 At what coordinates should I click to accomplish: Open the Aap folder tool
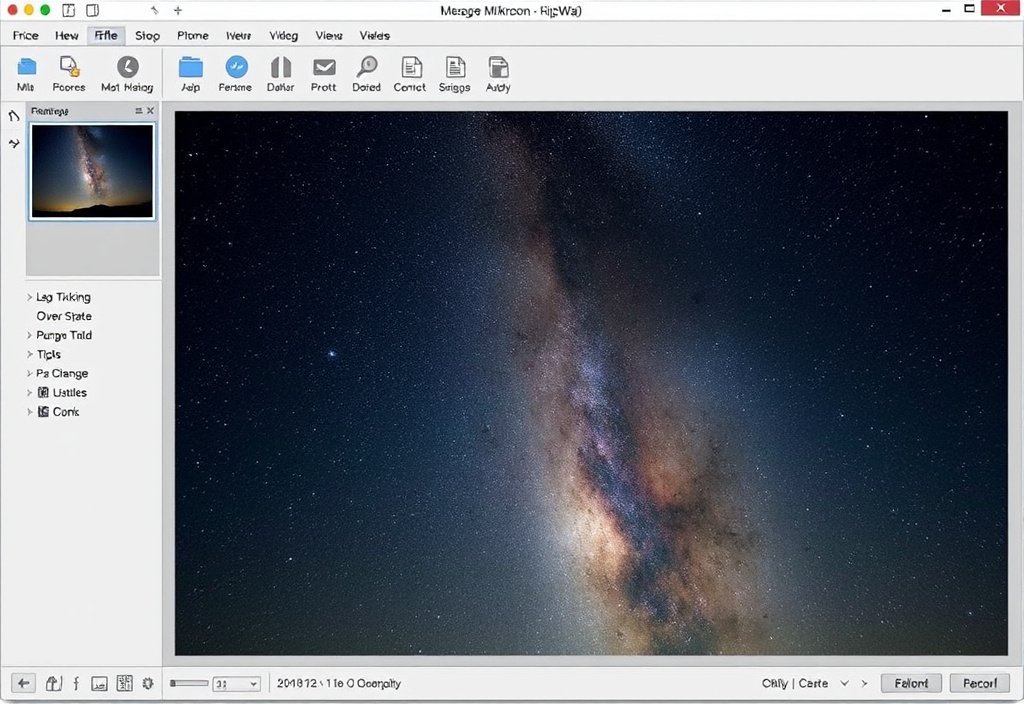click(x=190, y=73)
